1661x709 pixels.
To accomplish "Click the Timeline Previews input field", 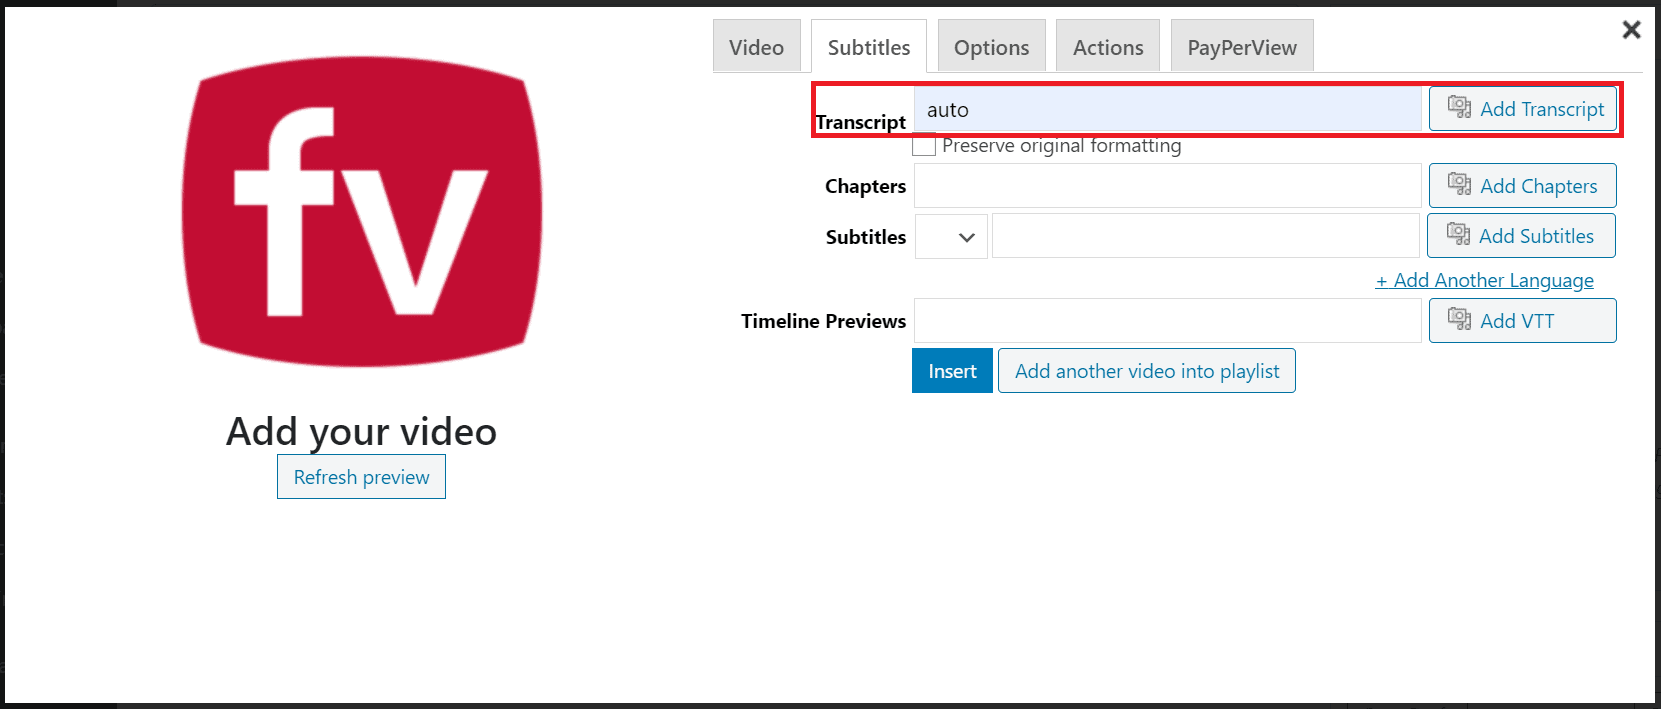I will 1167,321.
